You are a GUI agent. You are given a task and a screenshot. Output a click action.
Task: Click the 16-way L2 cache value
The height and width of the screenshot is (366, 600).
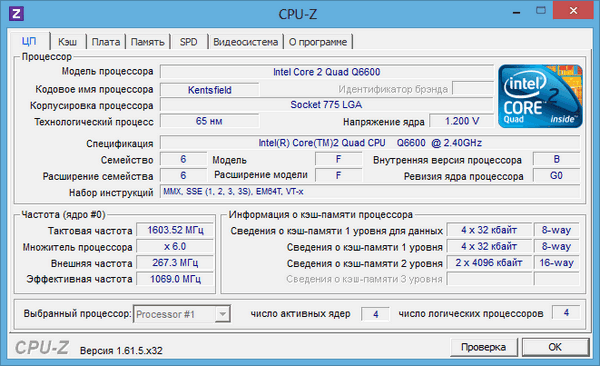[557, 263]
